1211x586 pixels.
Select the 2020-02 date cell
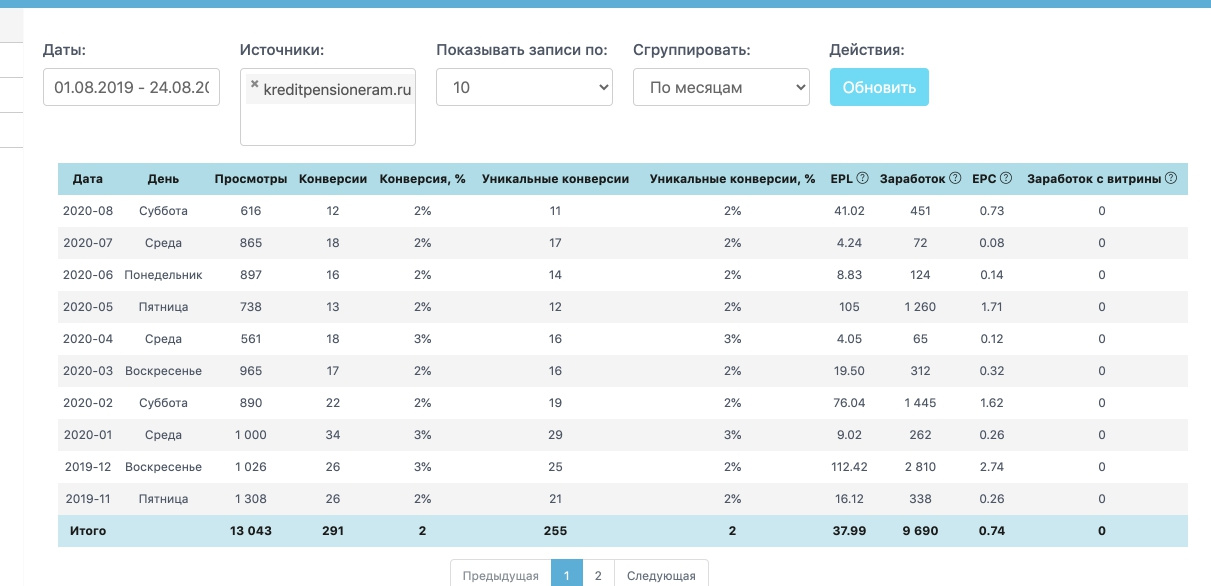click(x=88, y=403)
